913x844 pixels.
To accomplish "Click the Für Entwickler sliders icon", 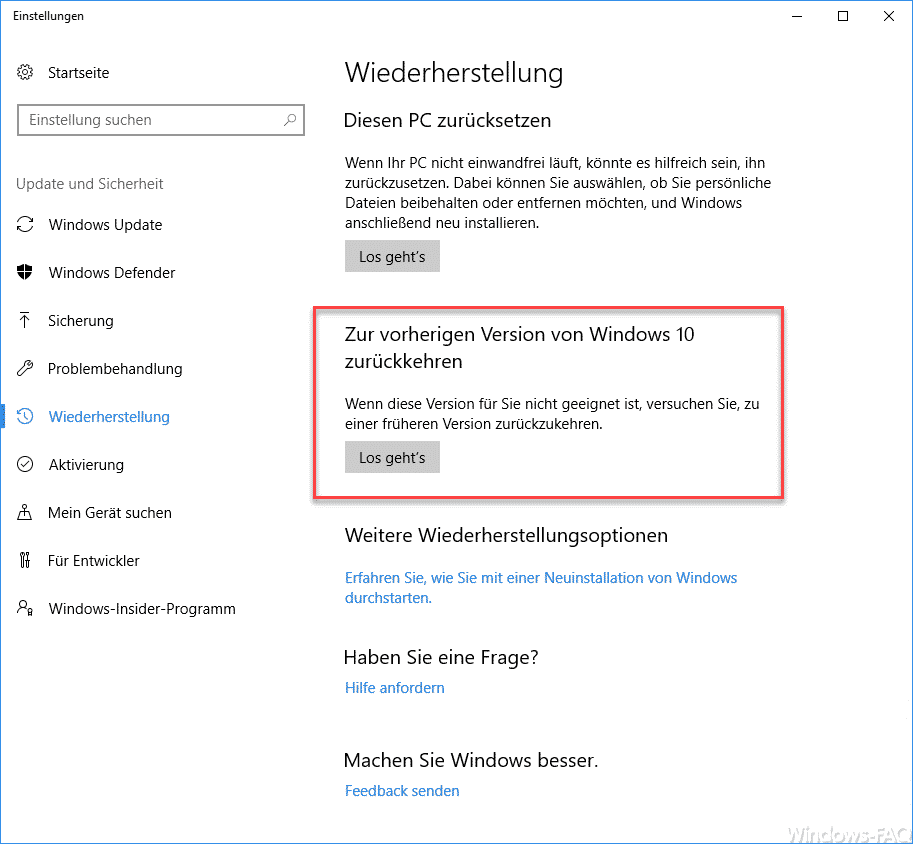I will click(x=25, y=561).
